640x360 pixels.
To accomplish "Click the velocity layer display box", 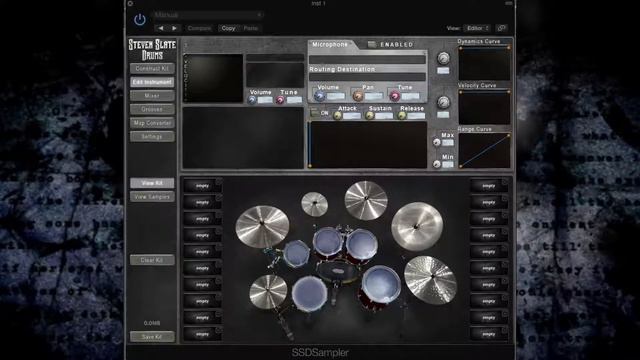I will (x=213, y=78).
